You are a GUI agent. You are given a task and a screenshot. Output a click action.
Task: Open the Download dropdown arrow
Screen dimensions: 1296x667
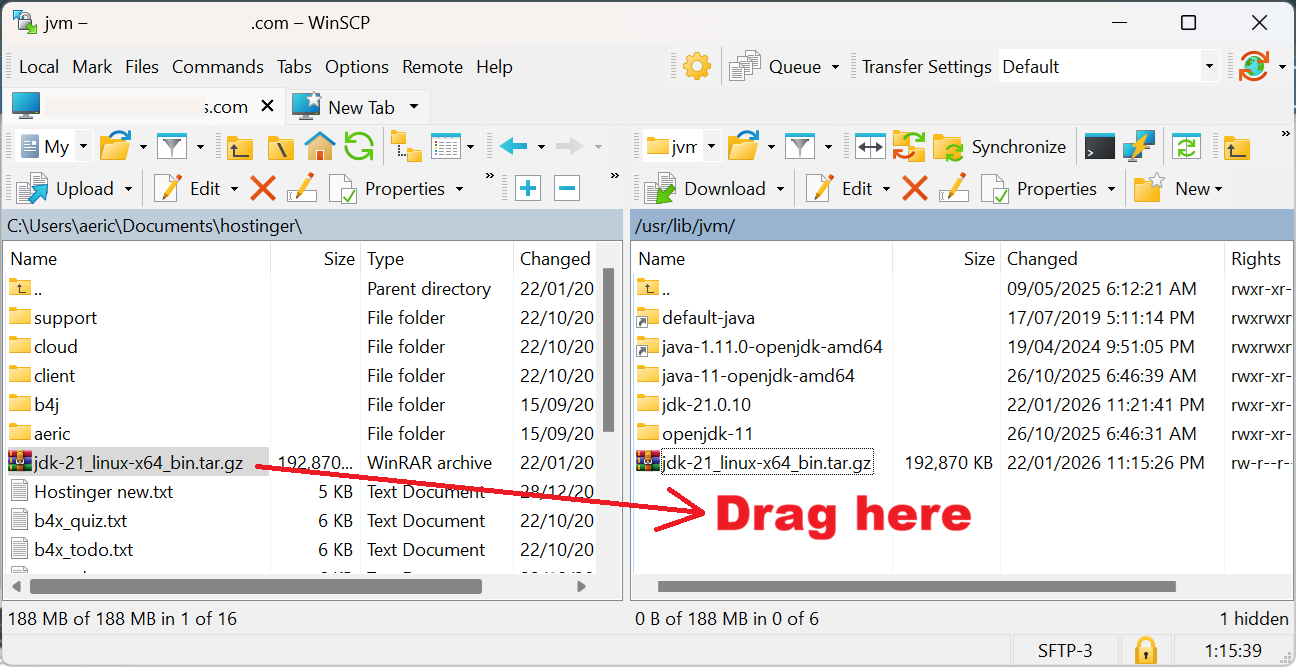780,188
